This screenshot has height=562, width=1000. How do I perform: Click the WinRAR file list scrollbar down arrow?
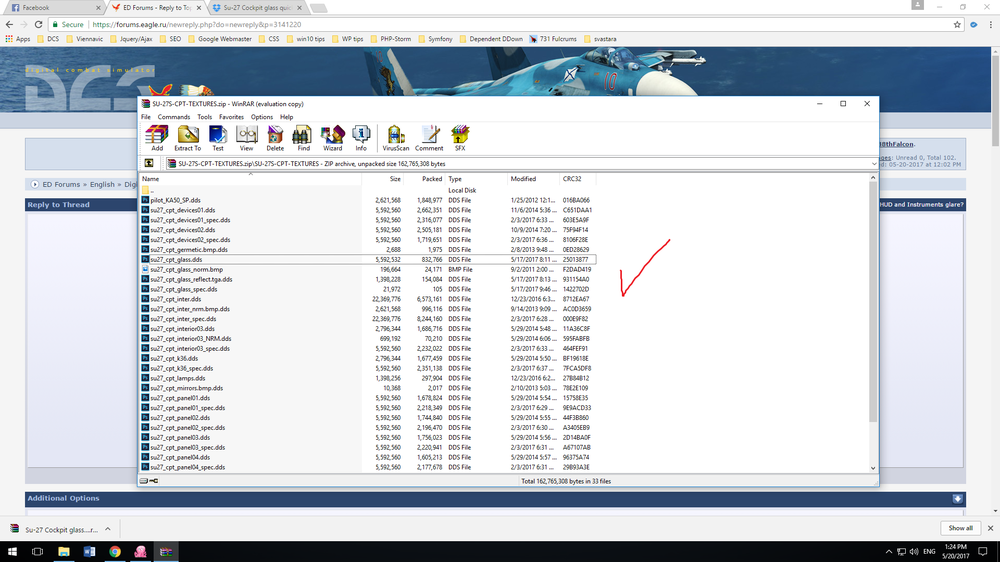coord(873,468)
